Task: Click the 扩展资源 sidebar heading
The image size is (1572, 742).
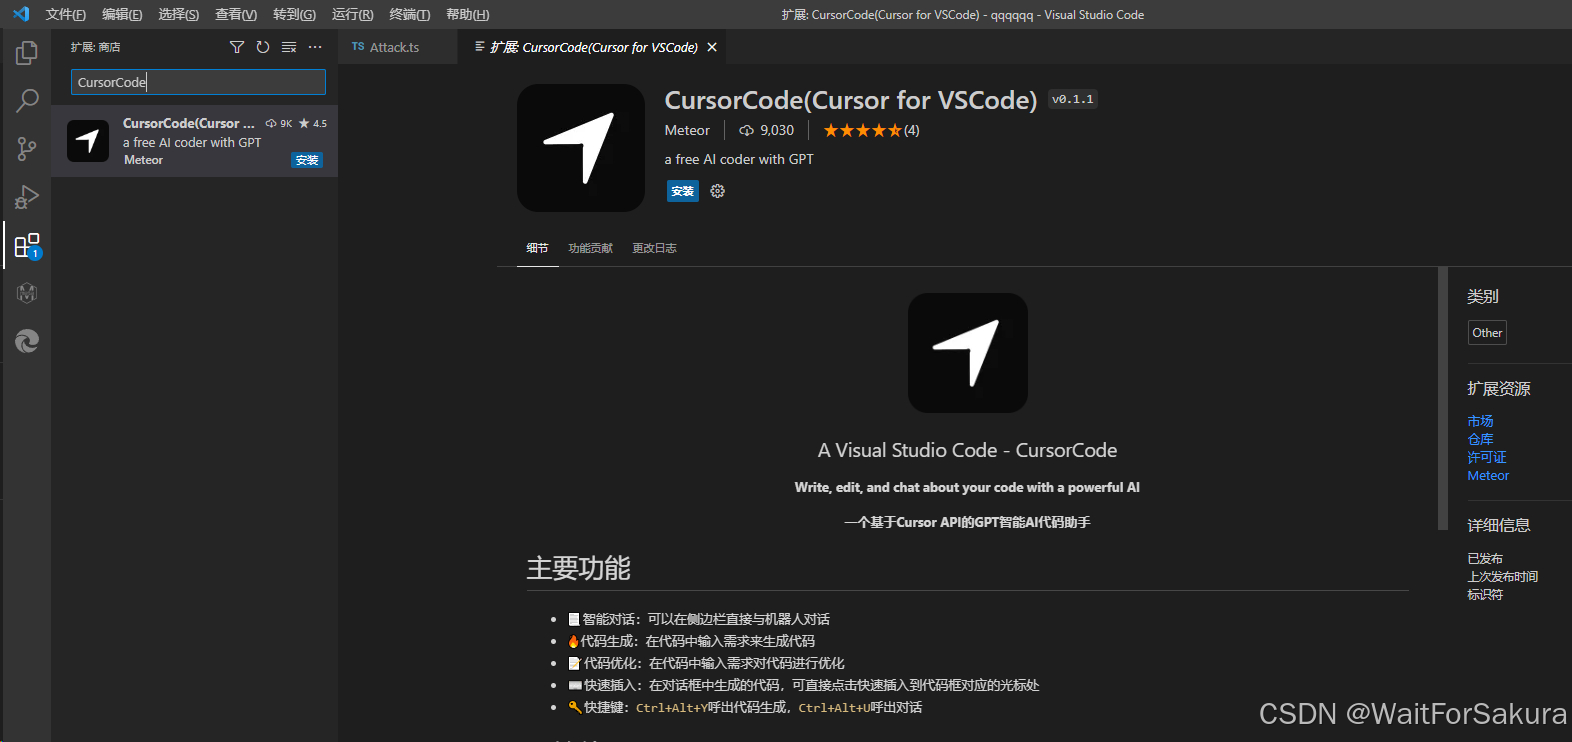Action: click(x=1499, y=388)
